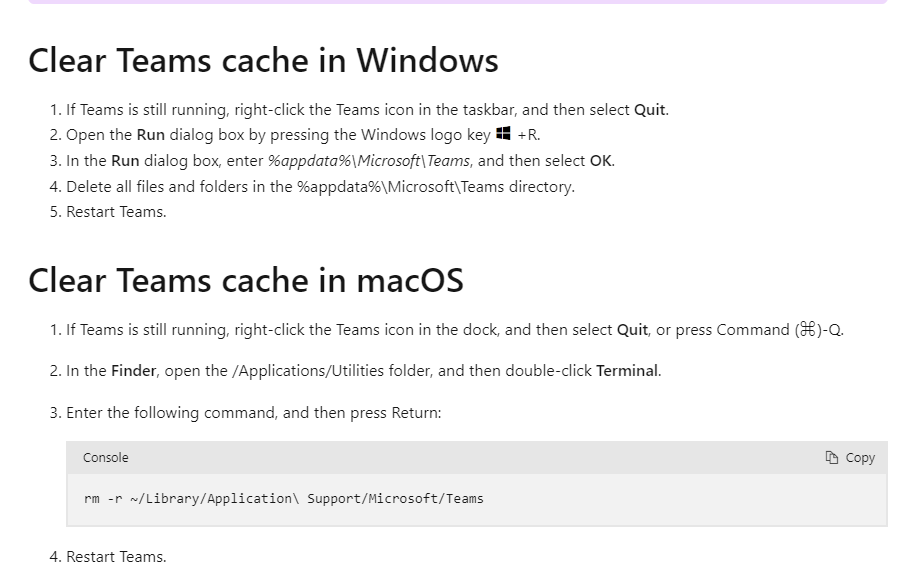904x585 pixels.
Task: Select the 'Clear Teams cache in macOS' heading
Action: pyautogui.click(x=246, y=281)
